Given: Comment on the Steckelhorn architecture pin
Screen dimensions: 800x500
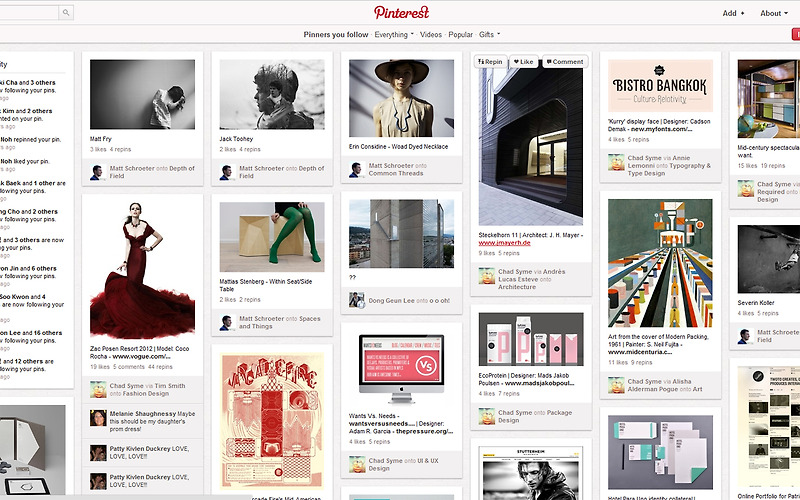Looking at the screenshot, I should [565, 62].
